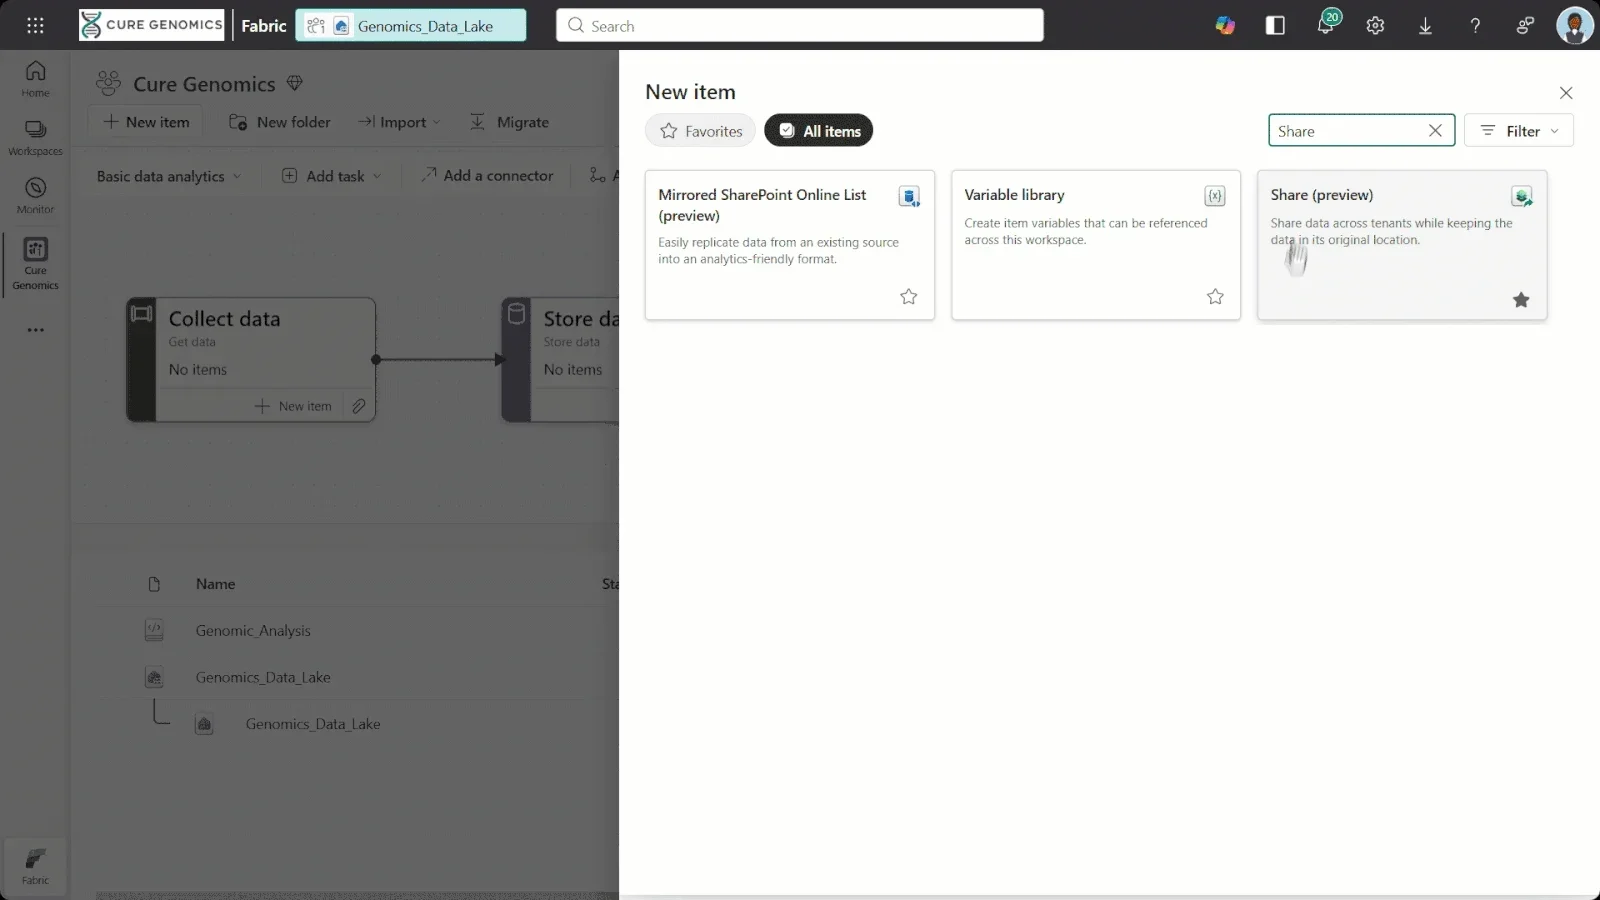This screenshot has width=1600, height=900.
Task: Click New item inside Collect data task
Action: pyautogui.click(x=293, y=406)
